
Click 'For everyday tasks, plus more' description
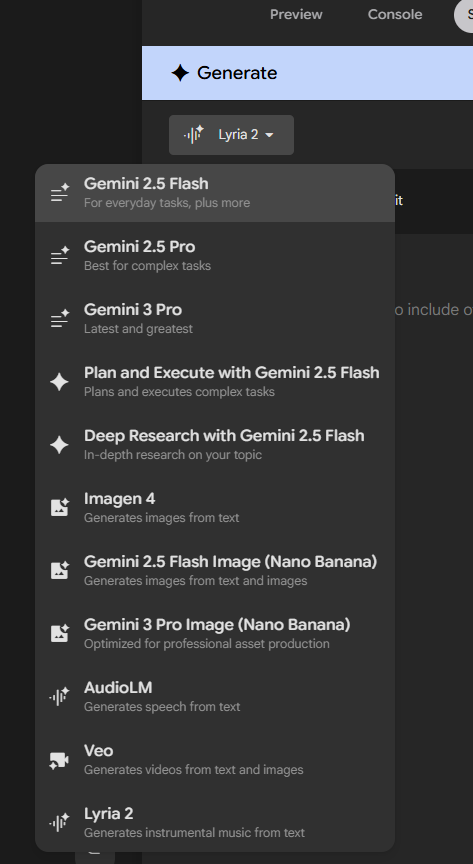pos(166,203)
